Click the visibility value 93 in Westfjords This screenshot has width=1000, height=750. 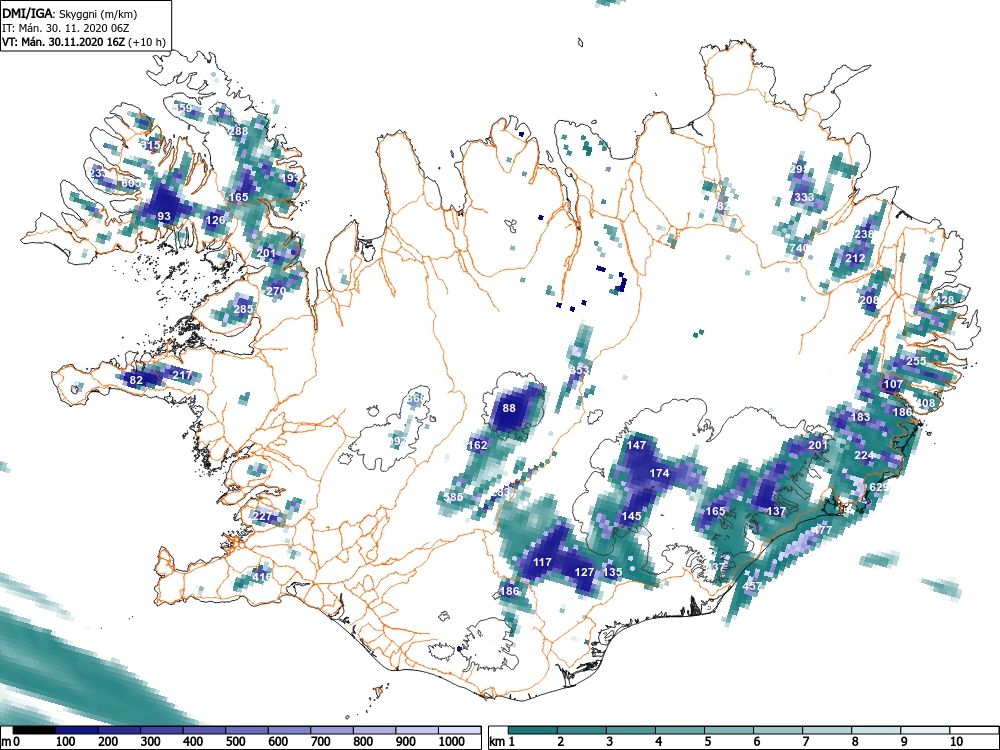(x=164, y=216)
